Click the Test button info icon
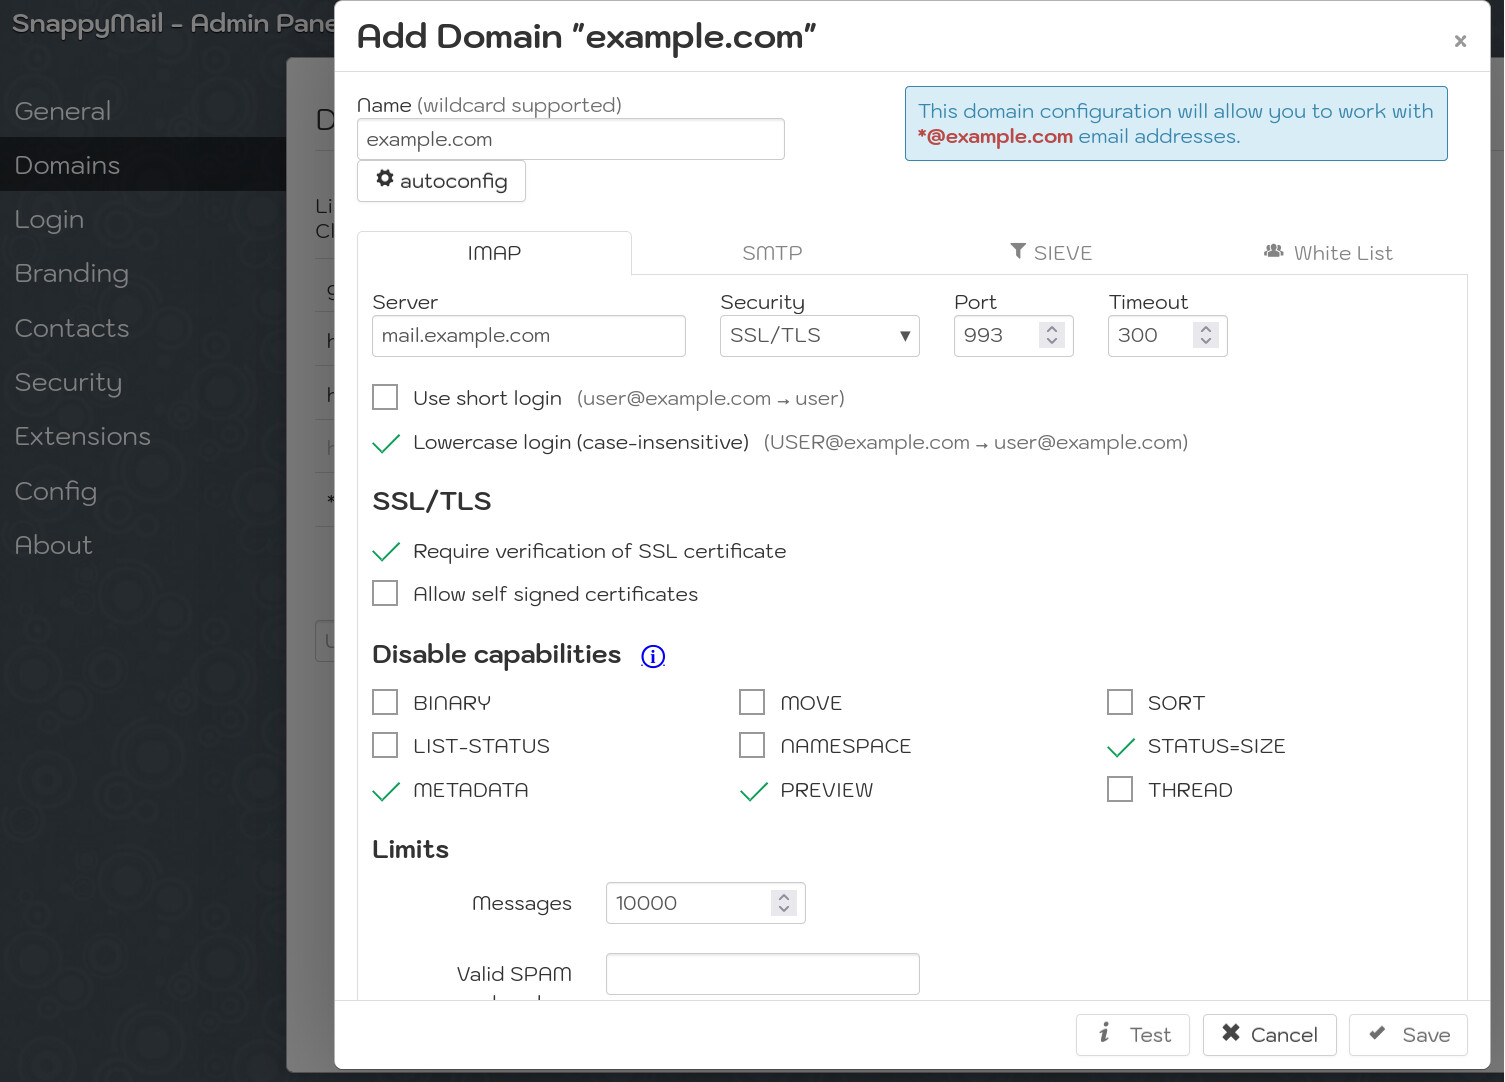 point(1104,1033)
